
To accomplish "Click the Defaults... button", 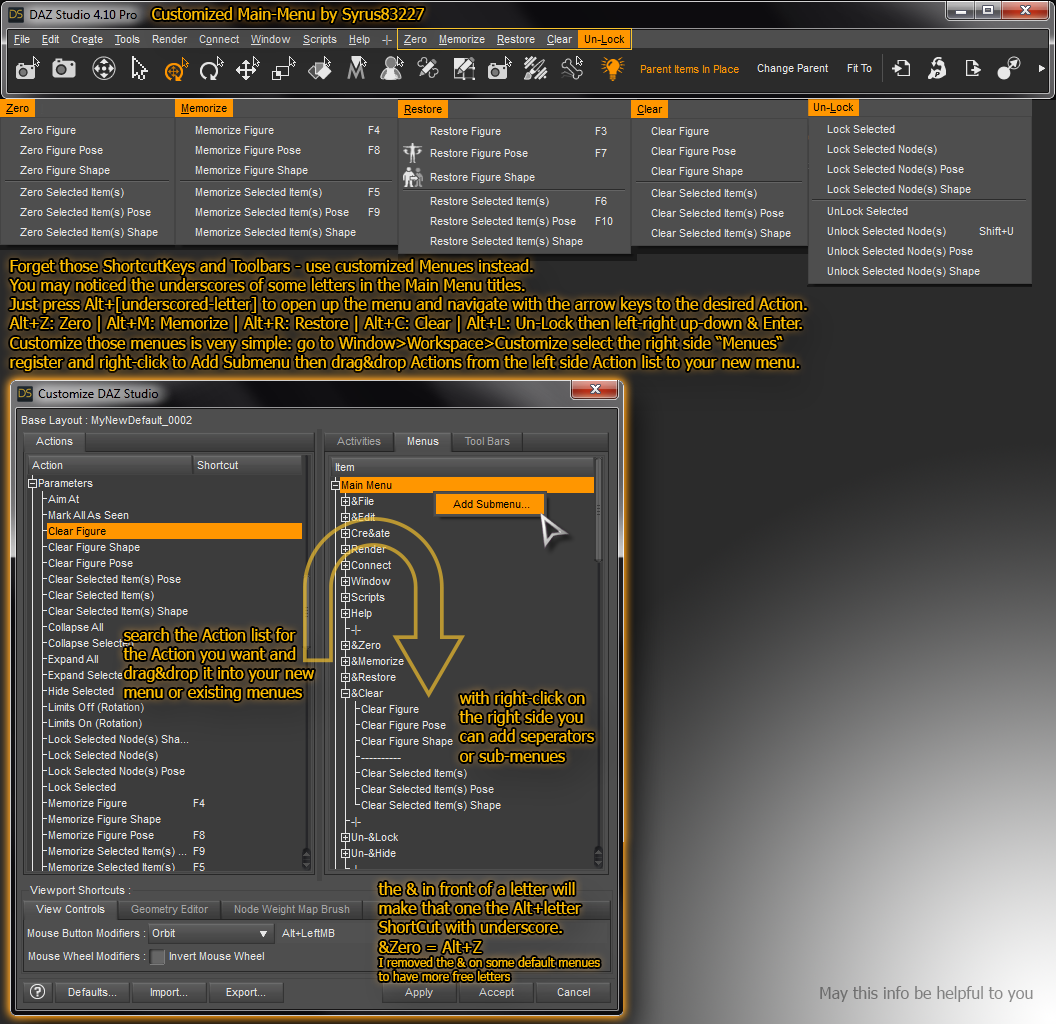I will (92, 992).
